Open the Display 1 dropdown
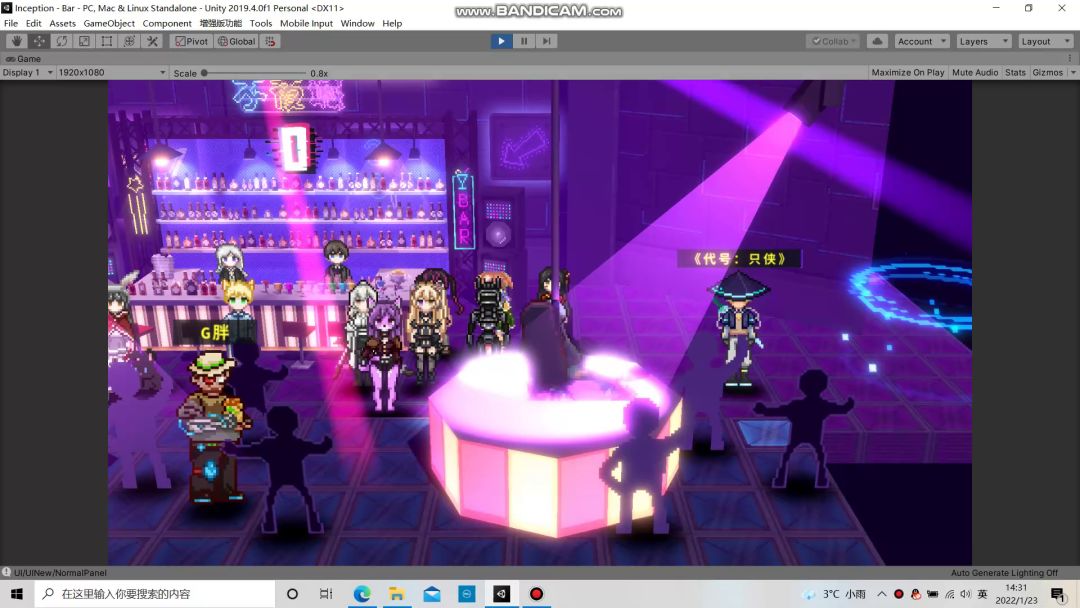The width and height of the screenshot is (1080, 608). [27, 73]
